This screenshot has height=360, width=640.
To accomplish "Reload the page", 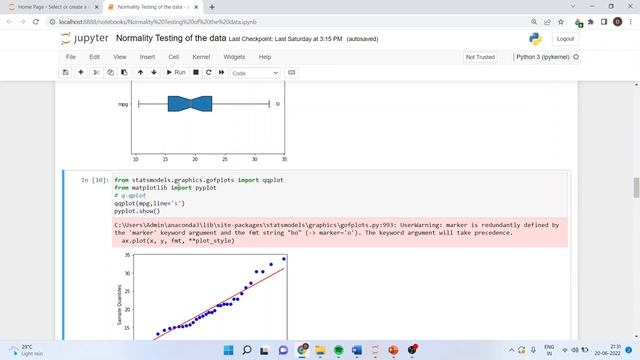I will click(36, 22).
